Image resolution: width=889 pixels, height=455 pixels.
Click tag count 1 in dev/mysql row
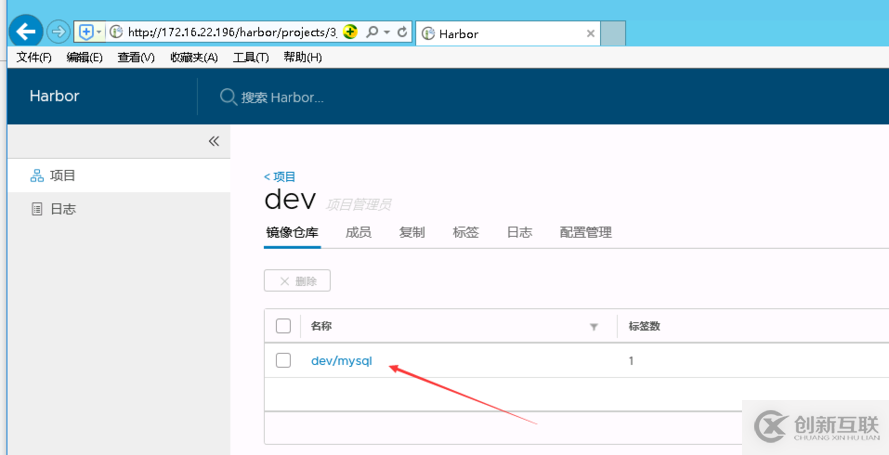631,361
